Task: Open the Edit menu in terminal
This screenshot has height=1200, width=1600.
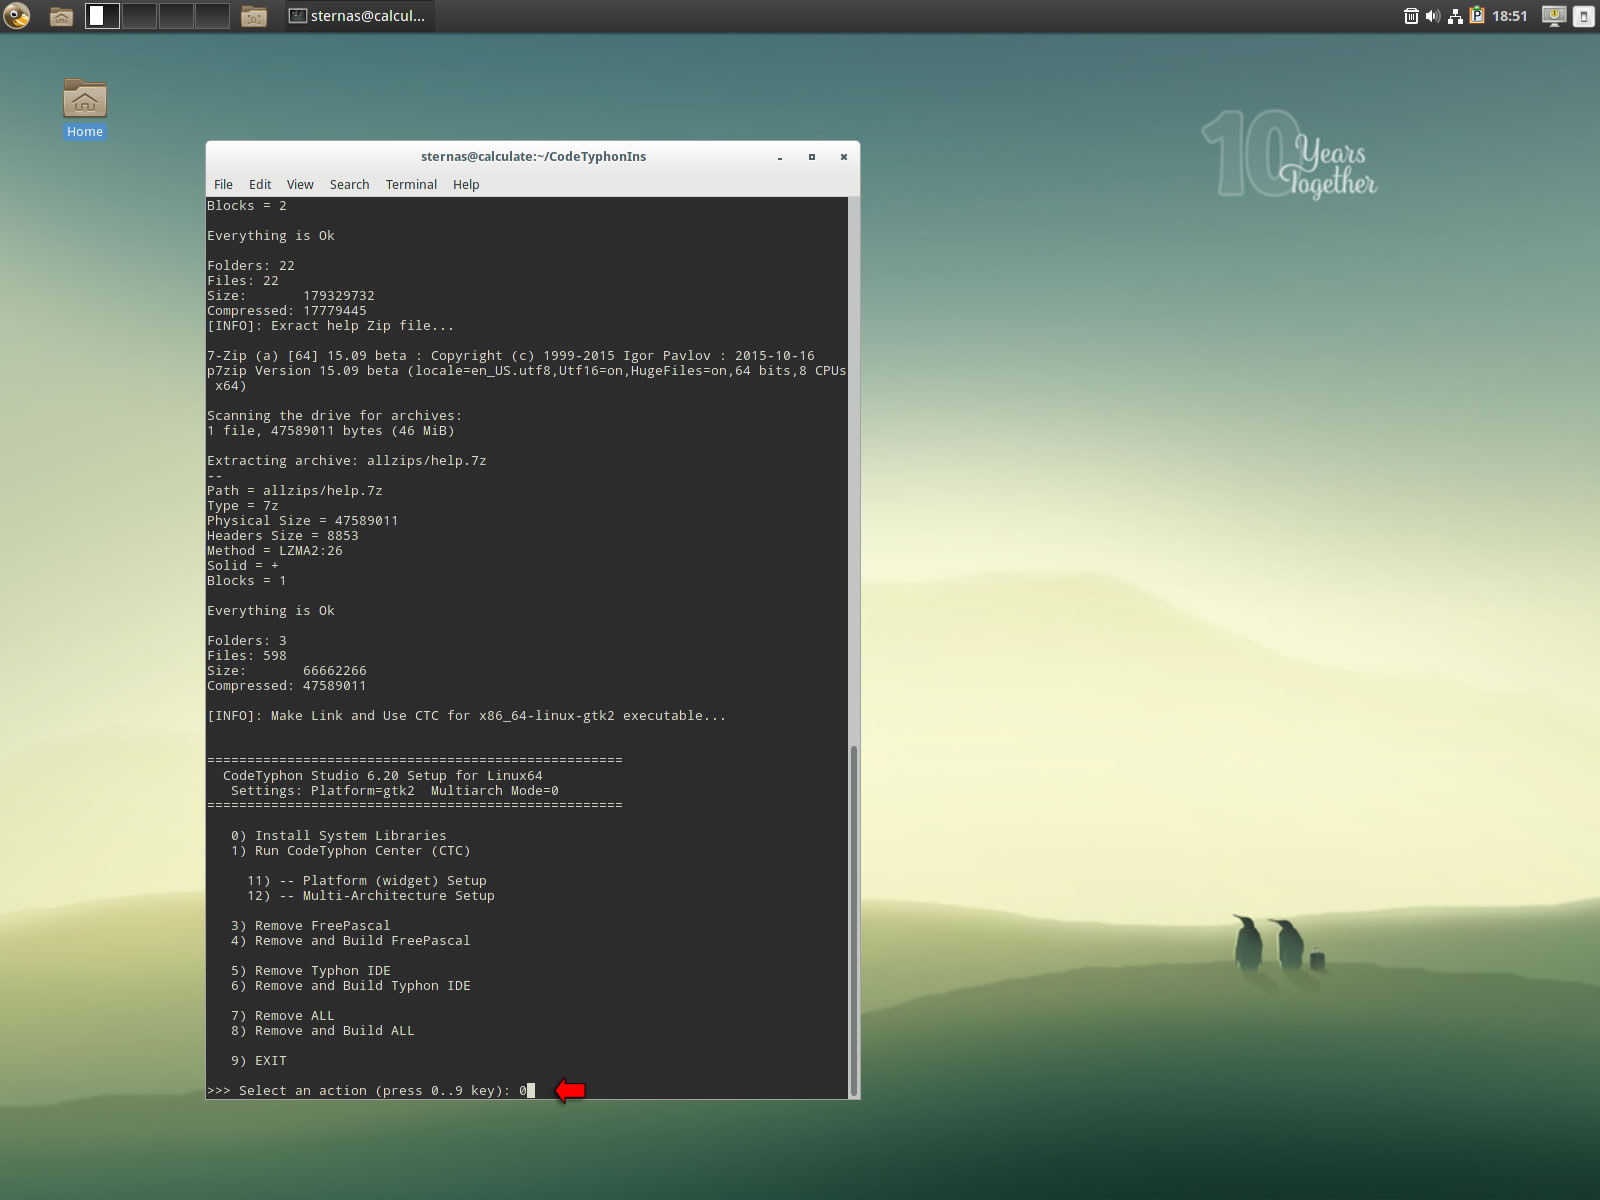Action: click(x=260, y=184)
